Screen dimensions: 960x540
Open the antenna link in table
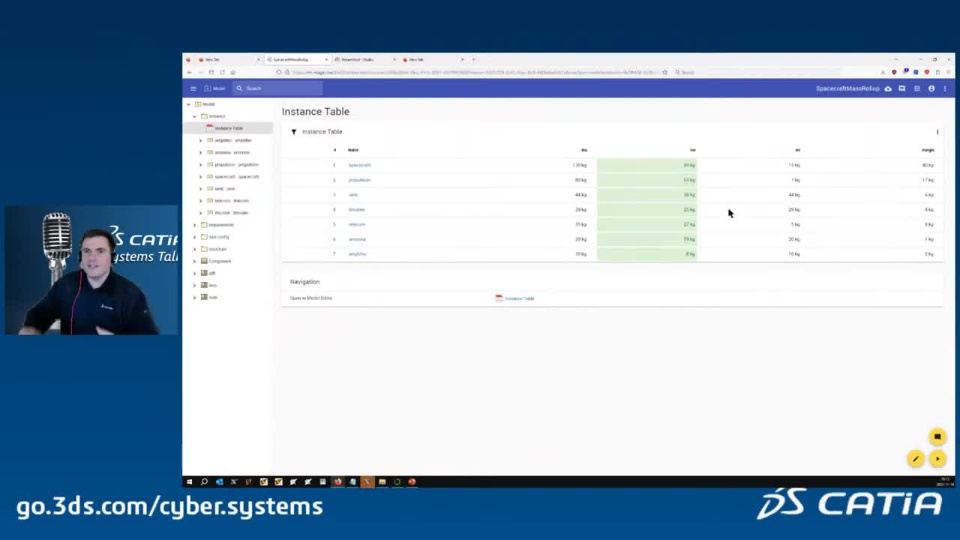point(357,239)
